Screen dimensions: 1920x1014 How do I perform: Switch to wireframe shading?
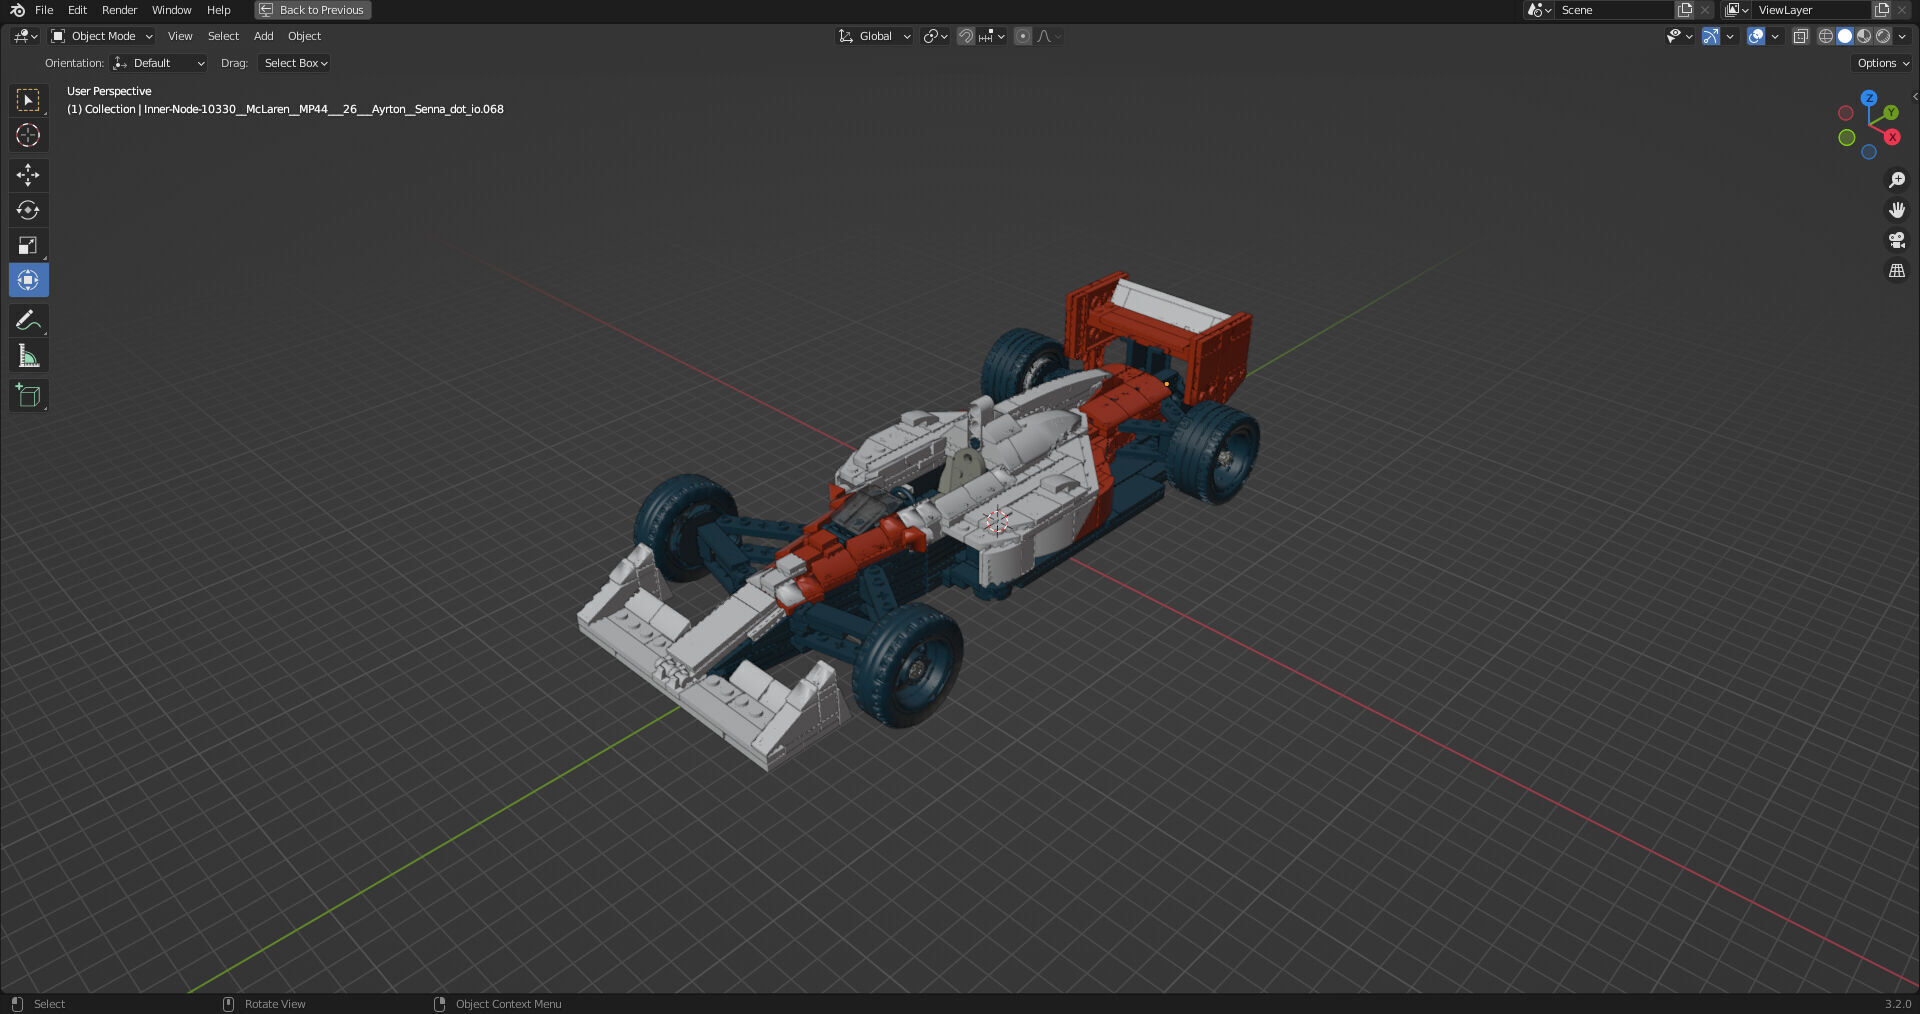1826,36
